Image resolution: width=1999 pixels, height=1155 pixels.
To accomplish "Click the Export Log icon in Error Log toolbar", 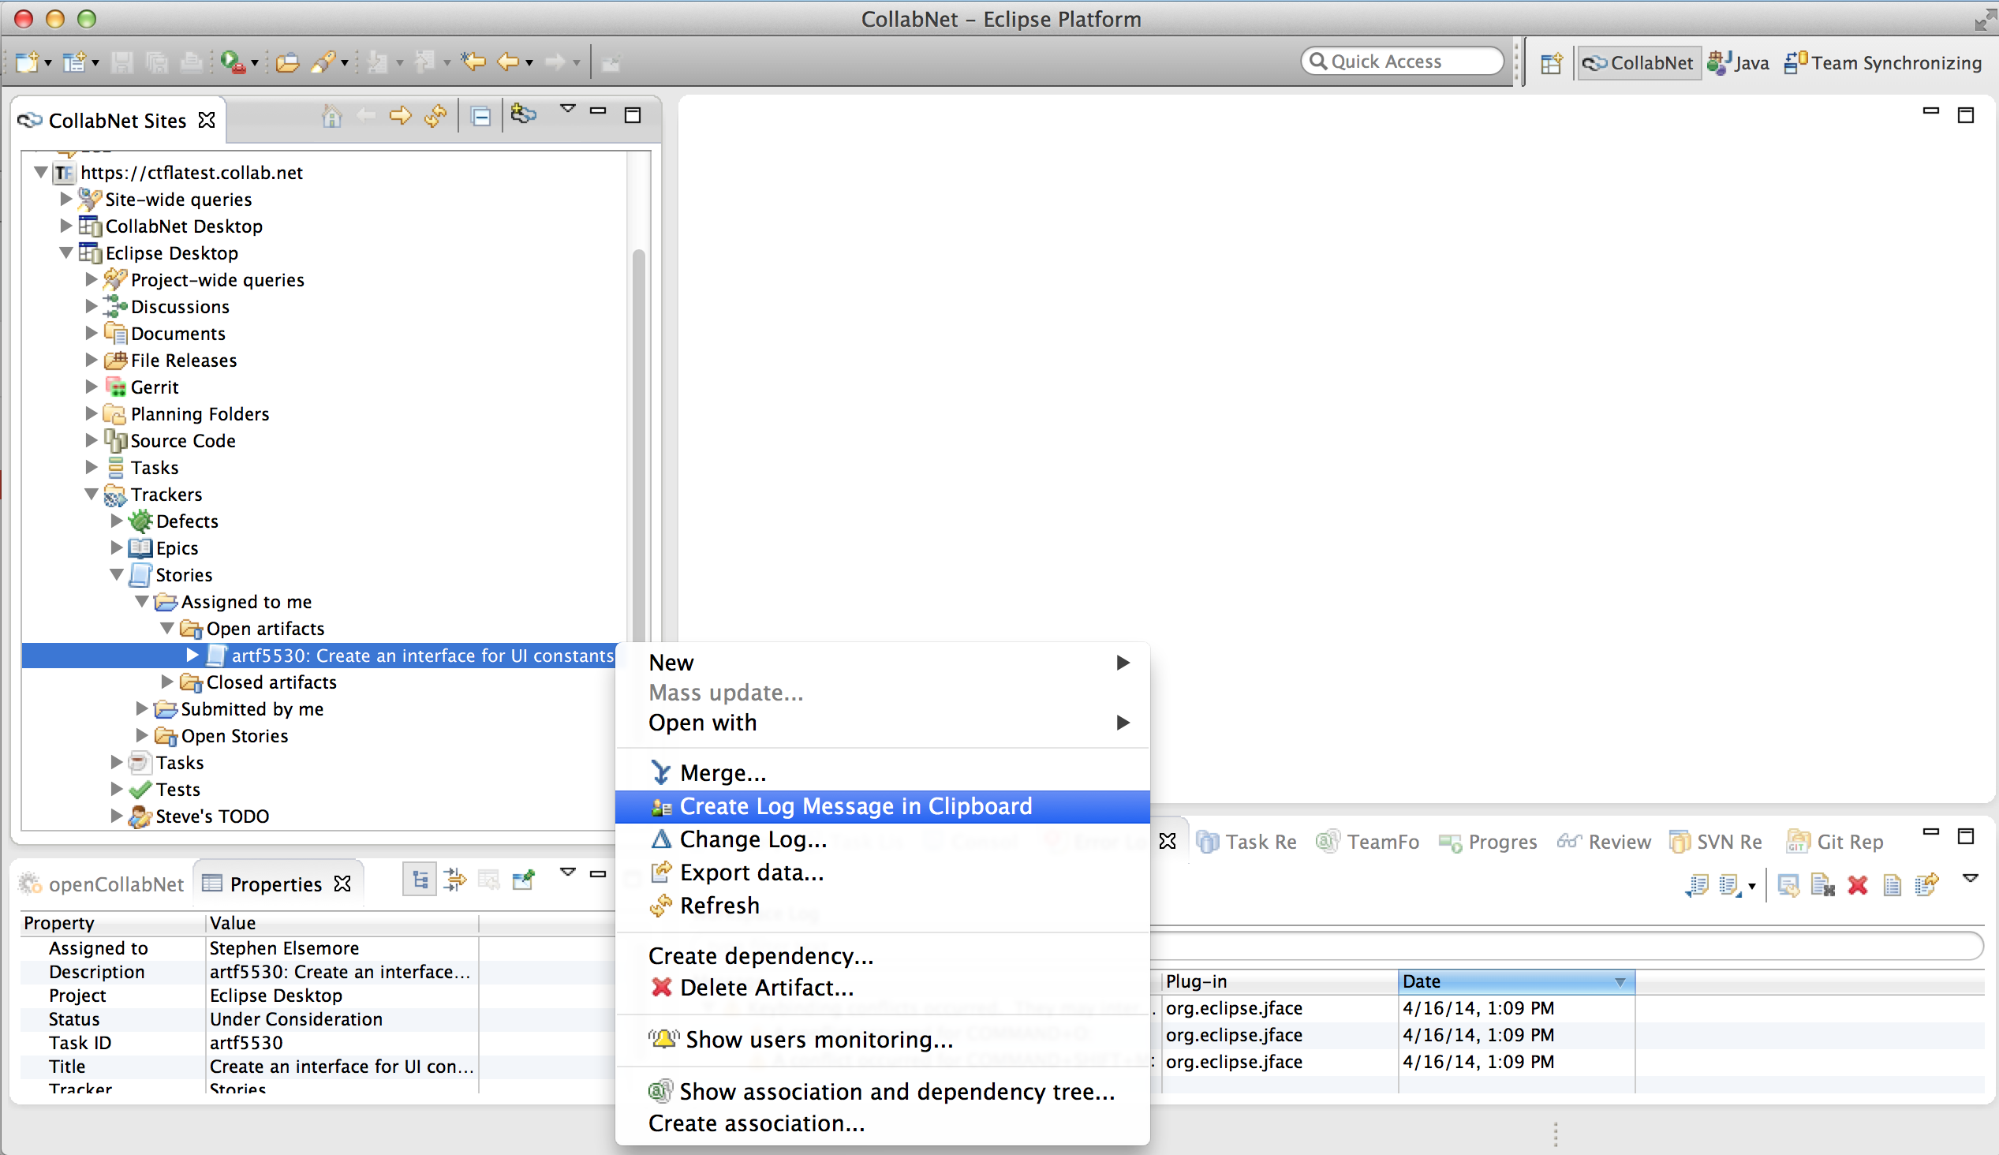I will click(1926, 885).
